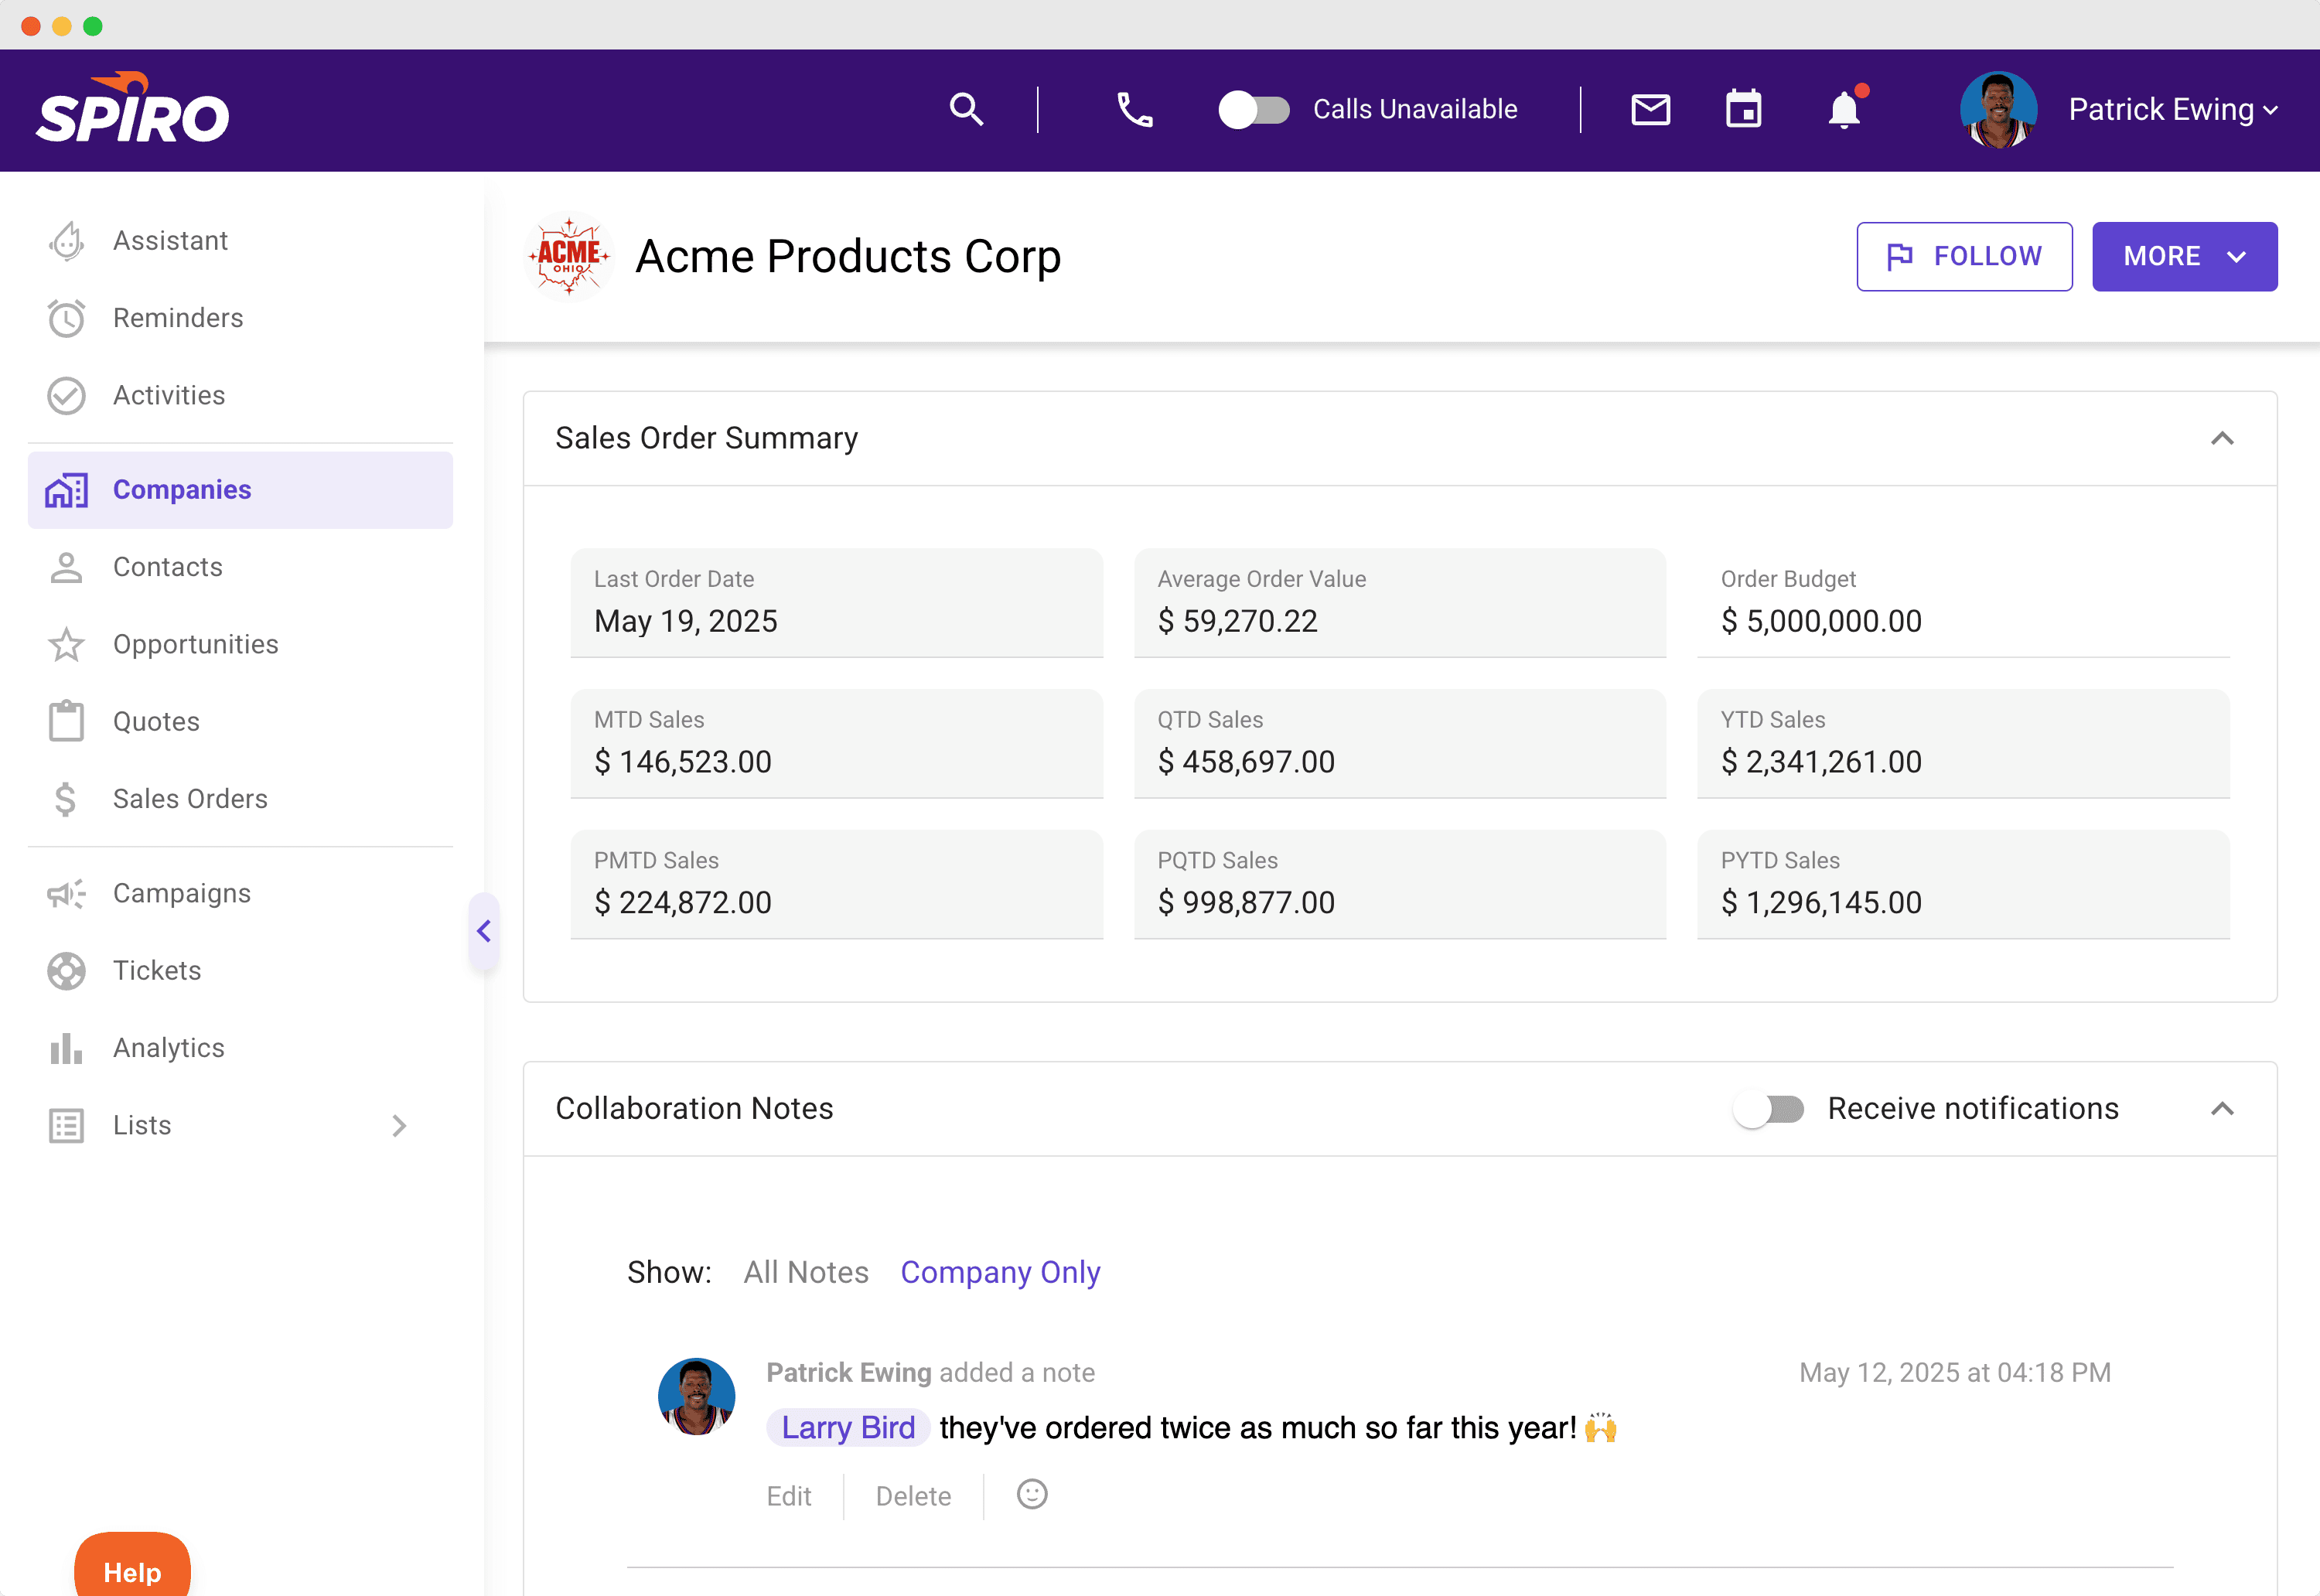Click the note author's avatar

696,1396
